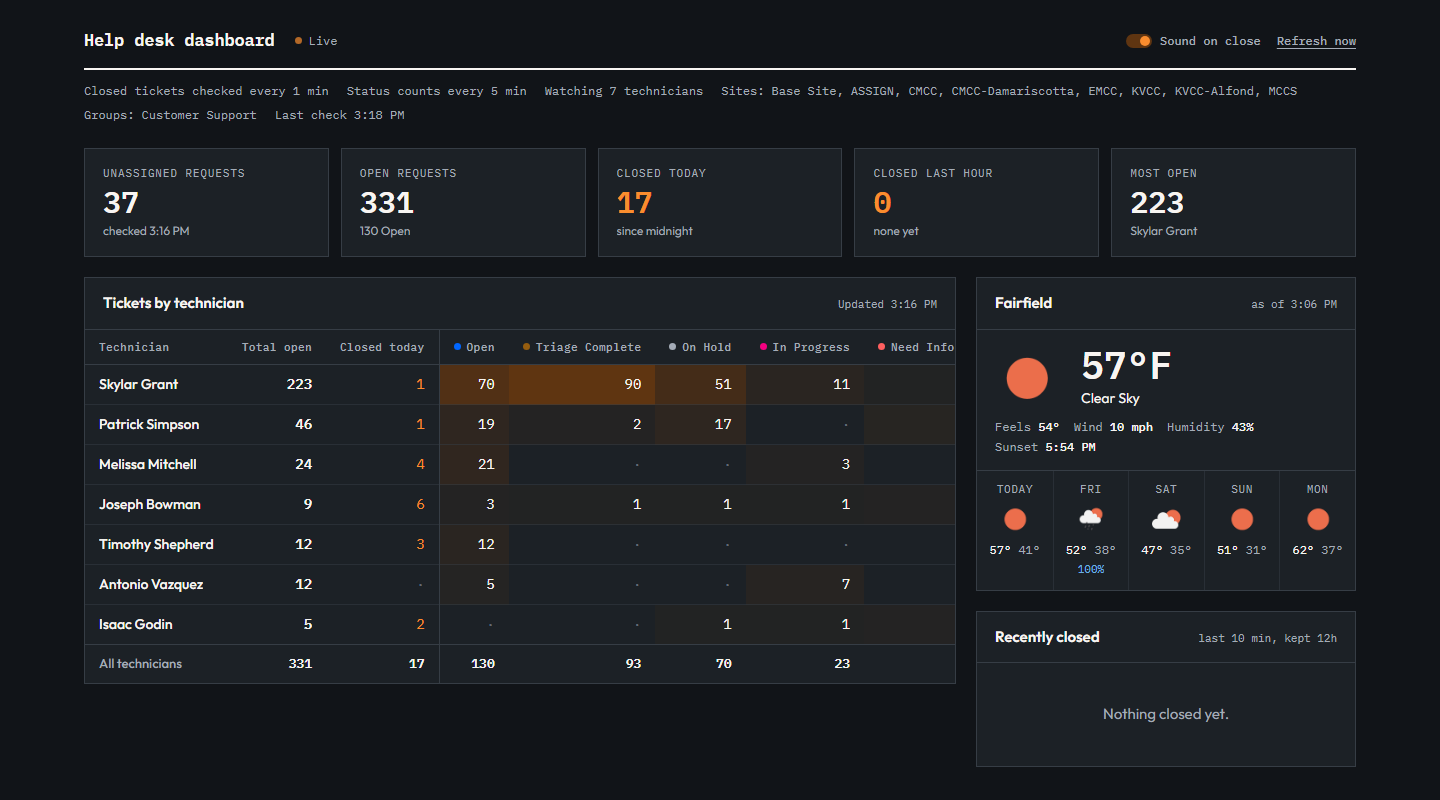Click the Closed Today count 17
This screenshot has width=1440, height=800.
634,203
